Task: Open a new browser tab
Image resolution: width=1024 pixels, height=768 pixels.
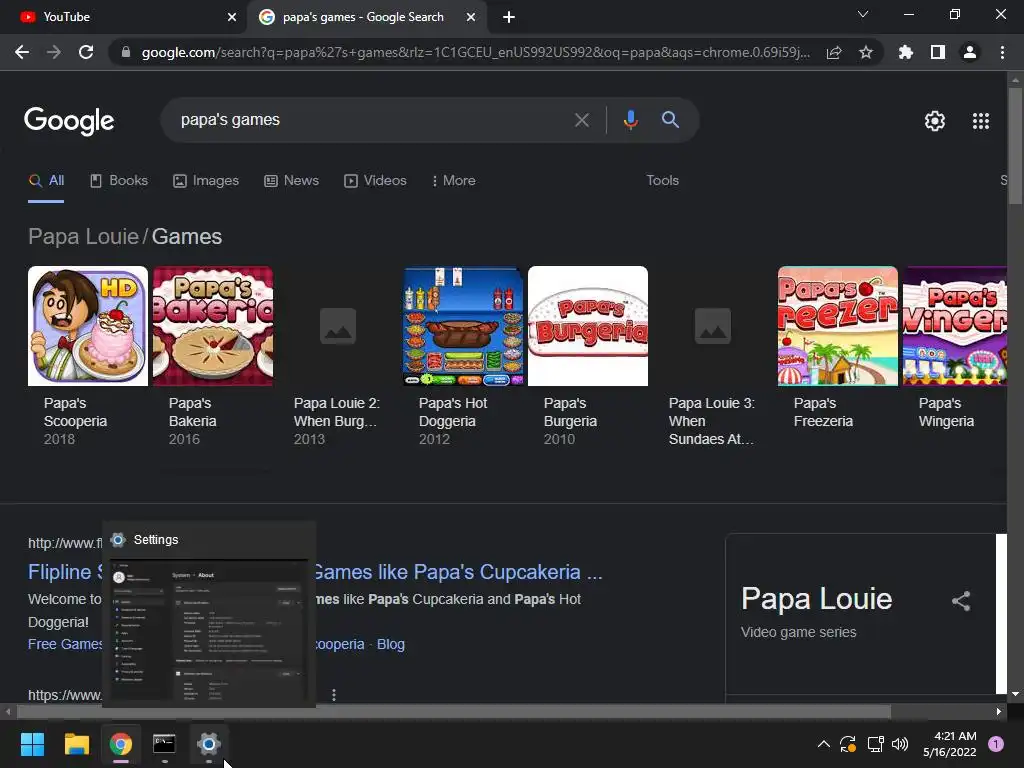Action: tap(509, 17)
